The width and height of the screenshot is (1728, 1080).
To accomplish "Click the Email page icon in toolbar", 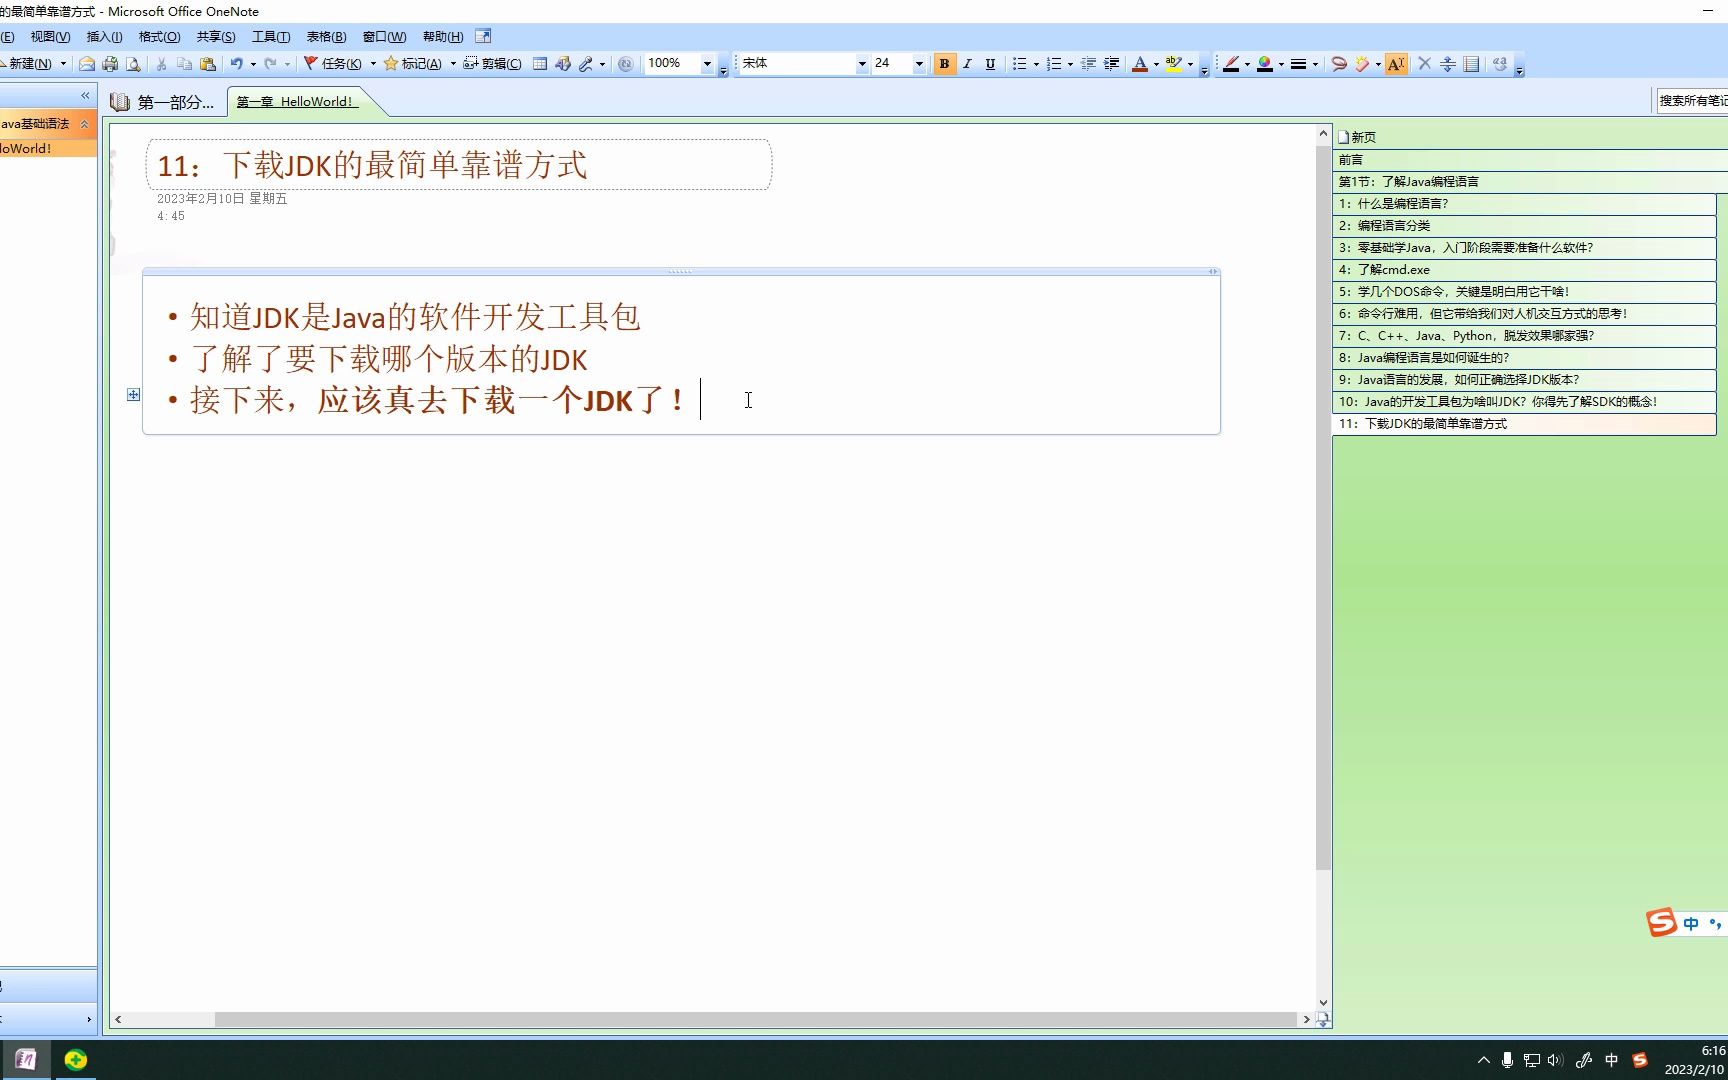I will pyautogui.click(x=87, y=64).
